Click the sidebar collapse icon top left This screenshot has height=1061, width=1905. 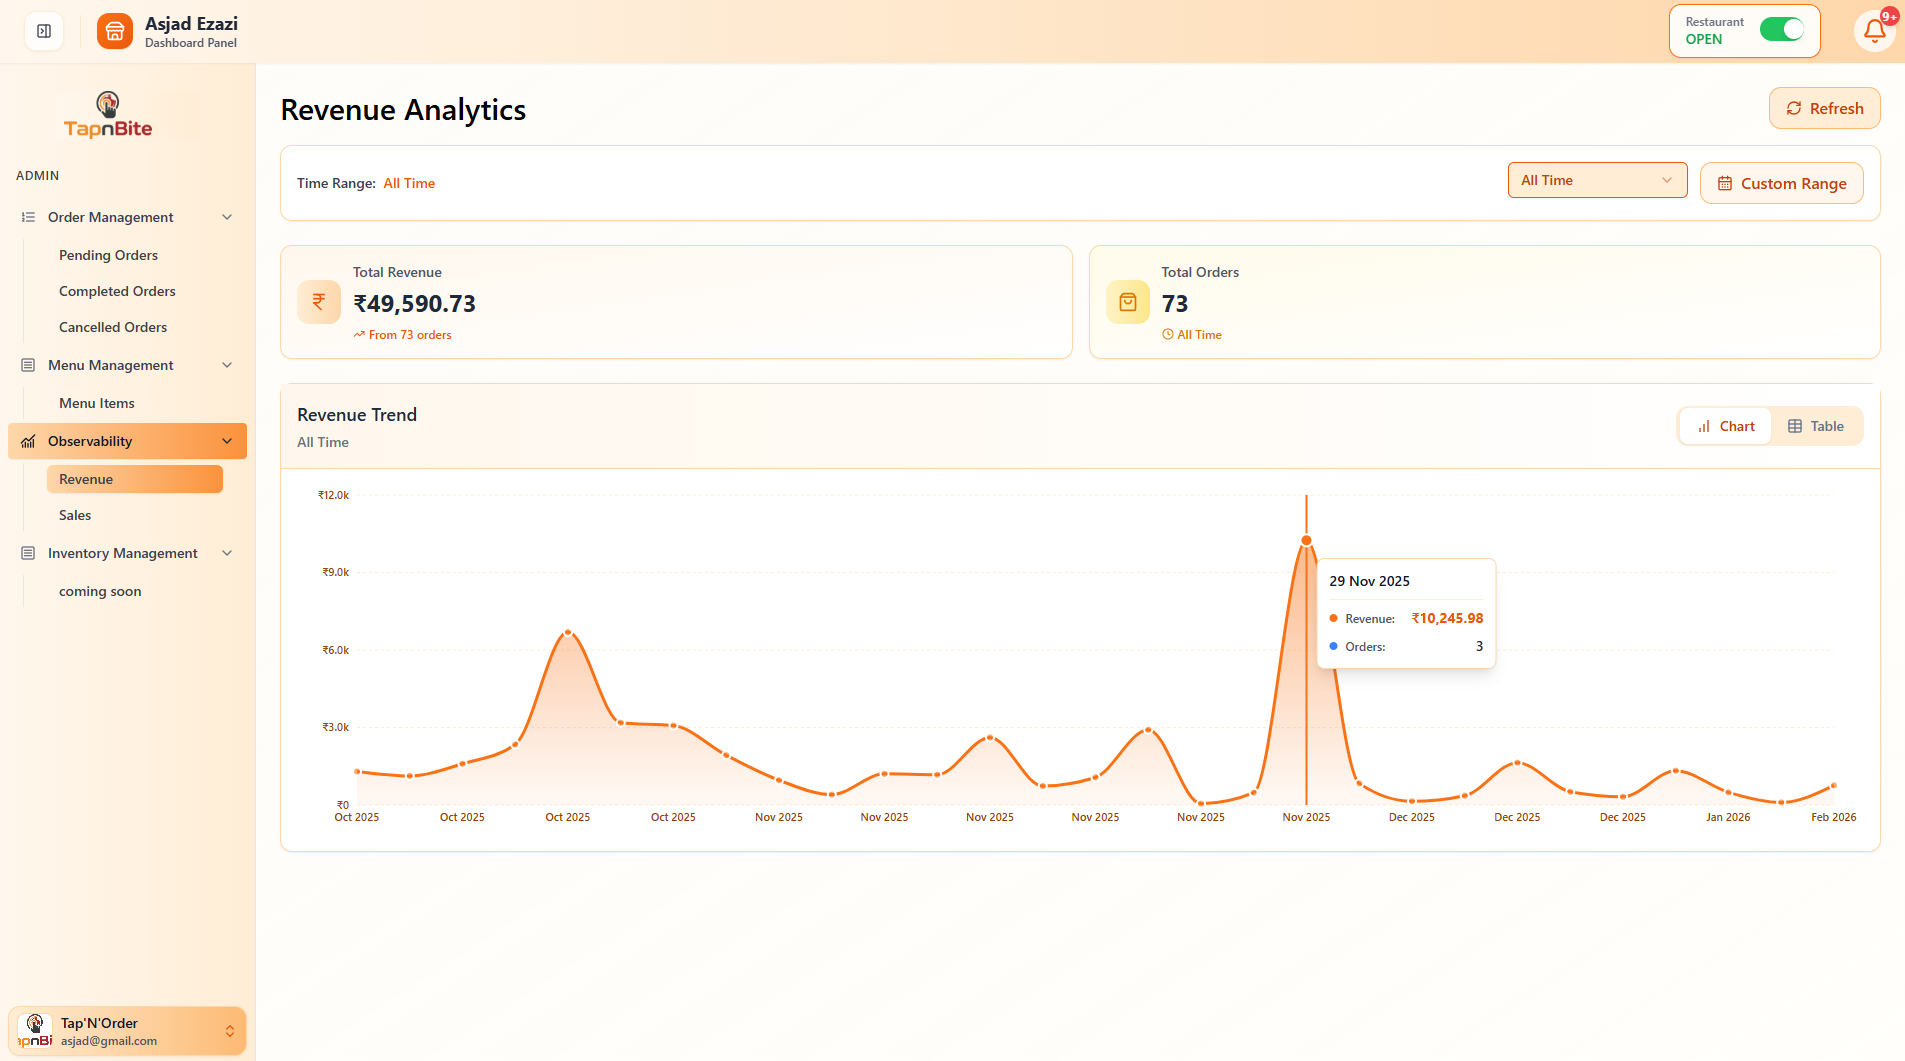coord(42,30)
